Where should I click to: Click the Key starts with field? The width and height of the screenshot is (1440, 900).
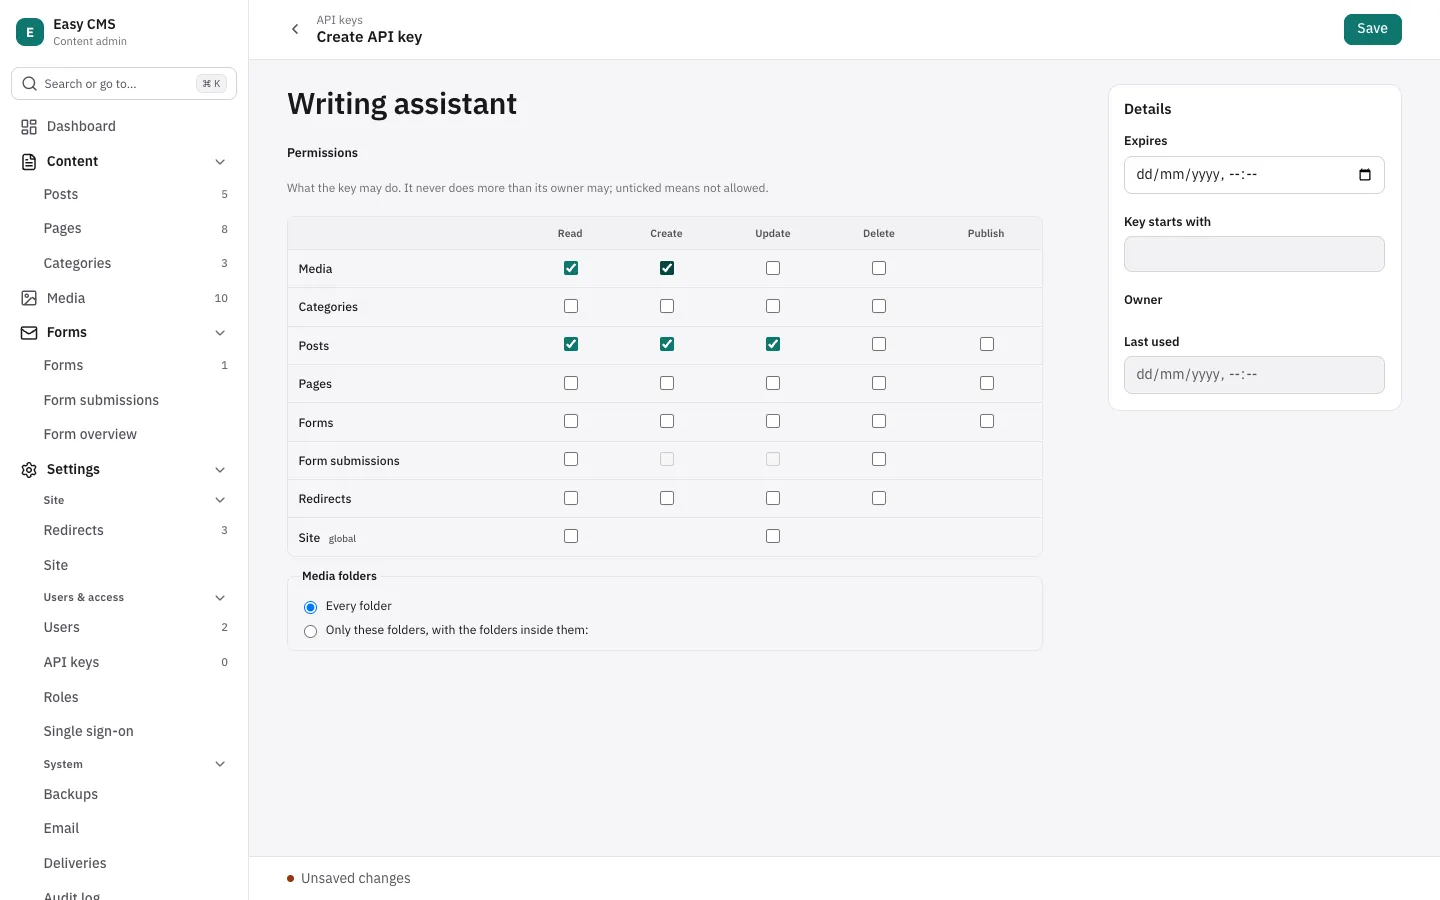click(x=1254, y=254)
